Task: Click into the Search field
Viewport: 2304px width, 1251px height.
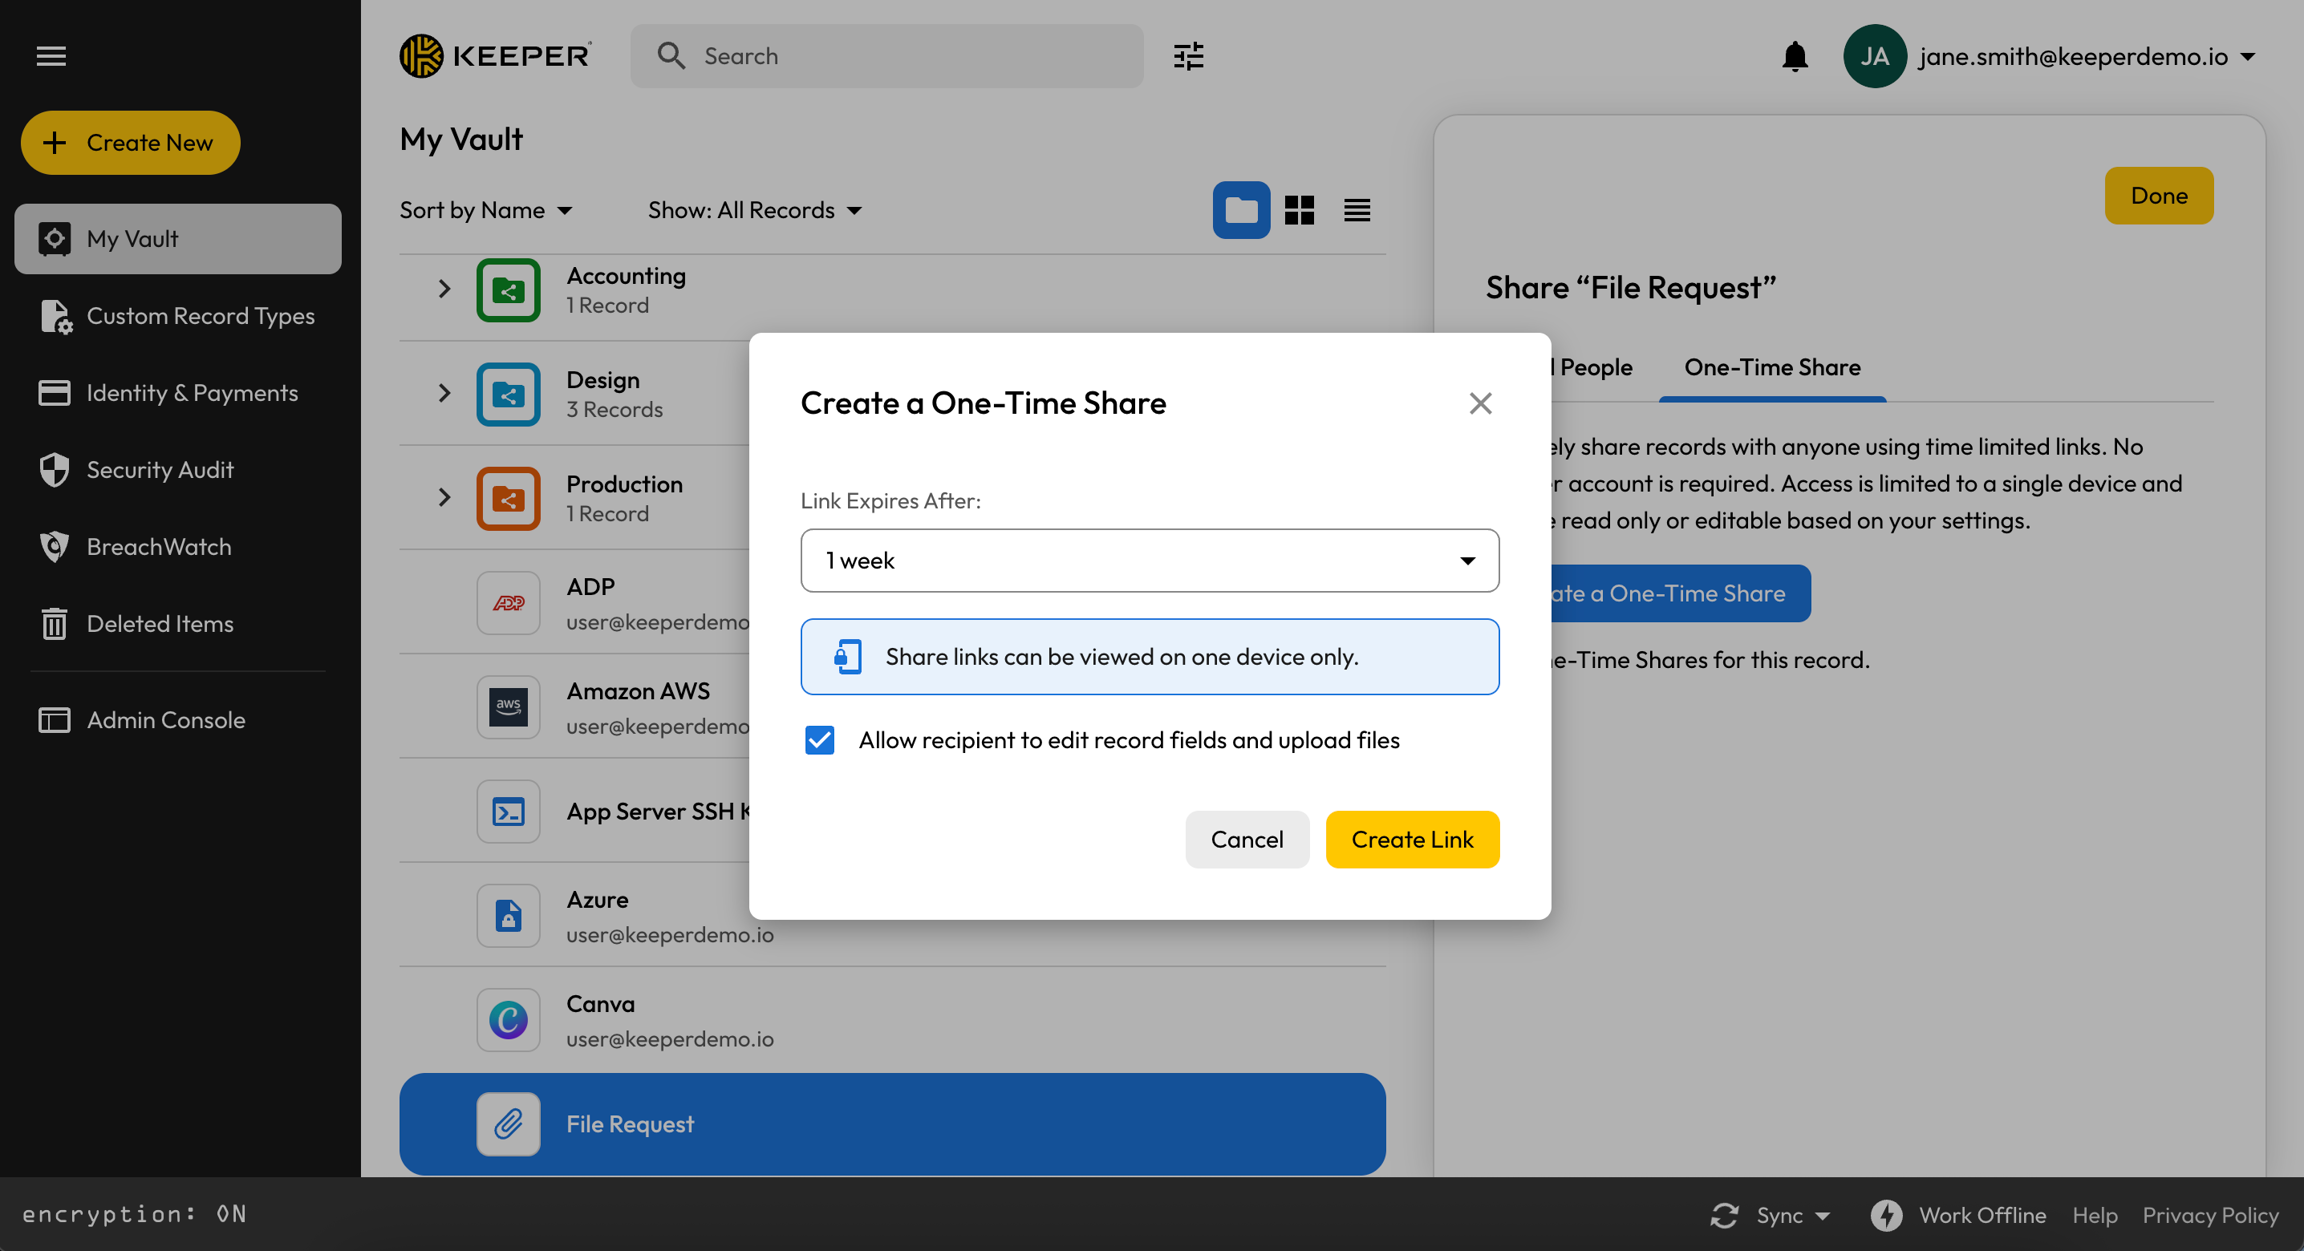Action: [900, 56]
